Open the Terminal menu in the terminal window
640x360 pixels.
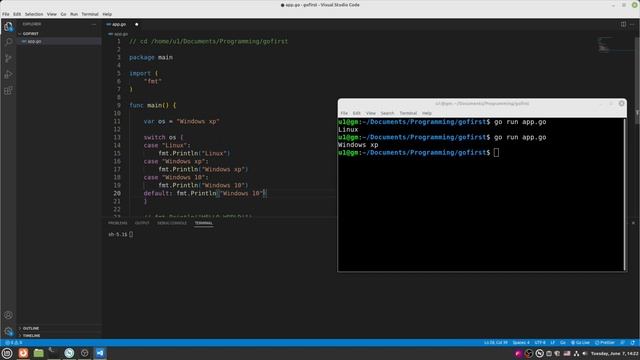point(408,113)
